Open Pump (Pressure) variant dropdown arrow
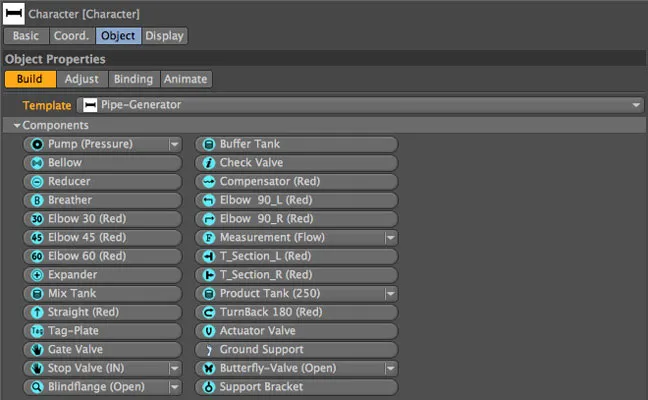Screen dimensions: 648x400 pos(174,144)
